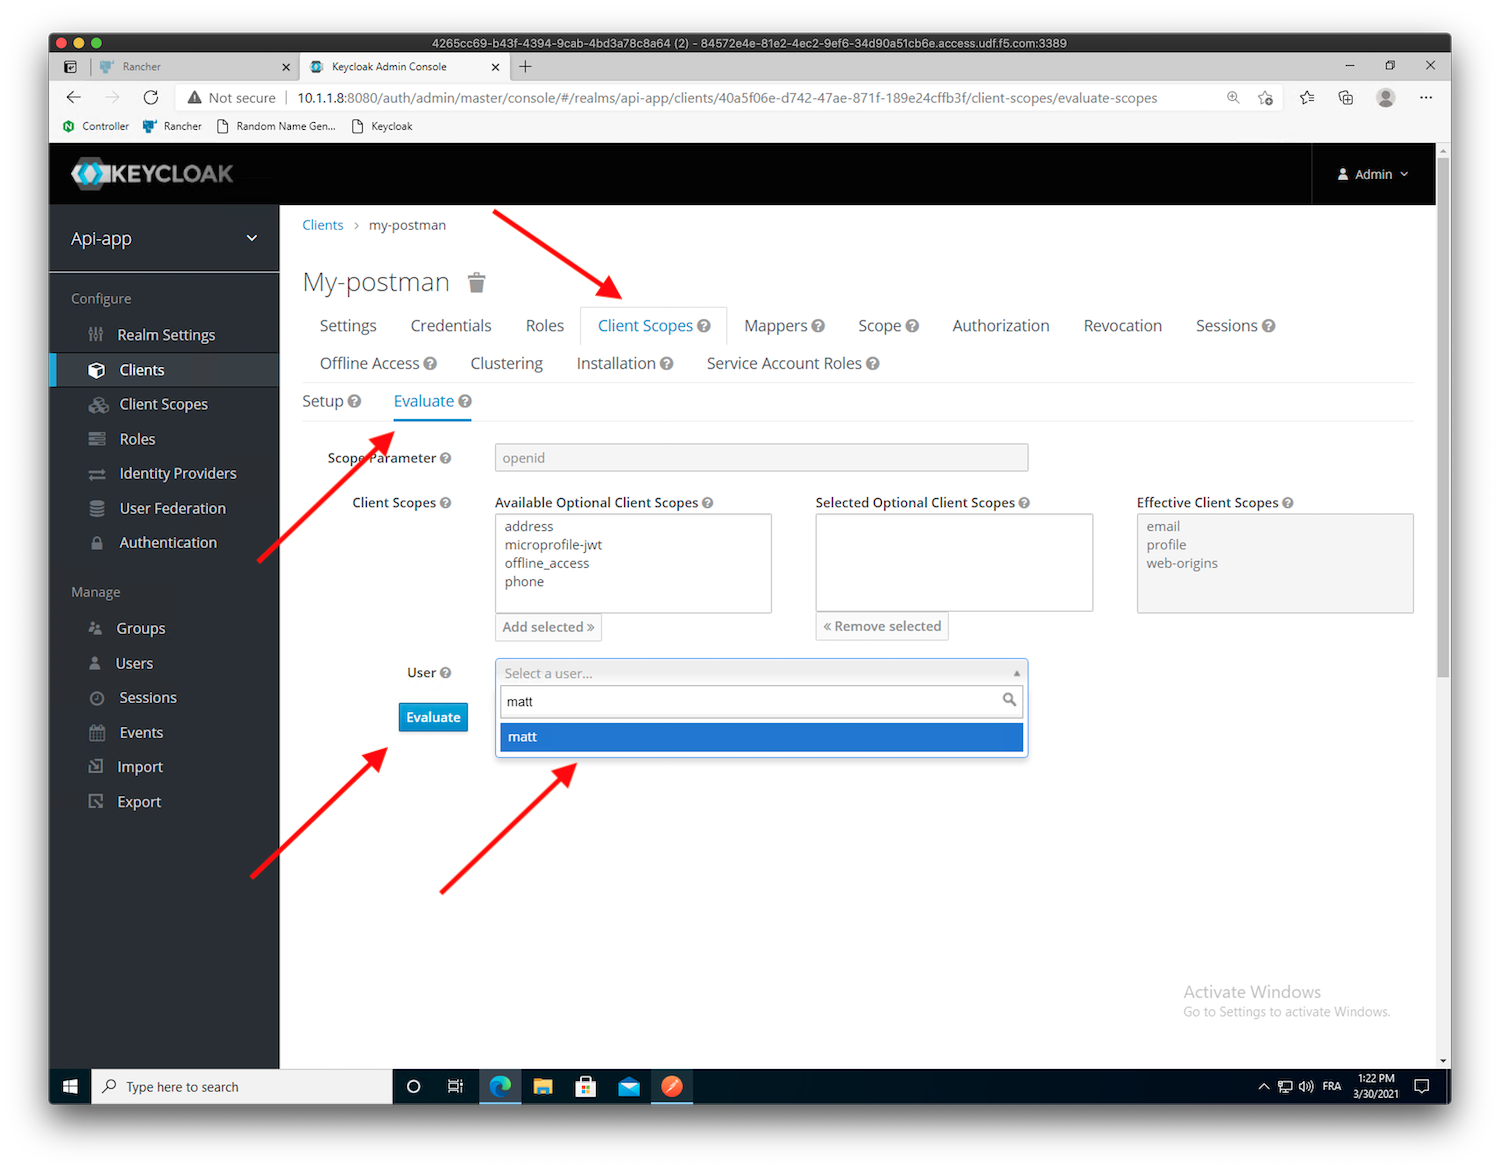Click help icon beside Client Scopes tab
The image size is (1500, 1169).
pos(704,326)
